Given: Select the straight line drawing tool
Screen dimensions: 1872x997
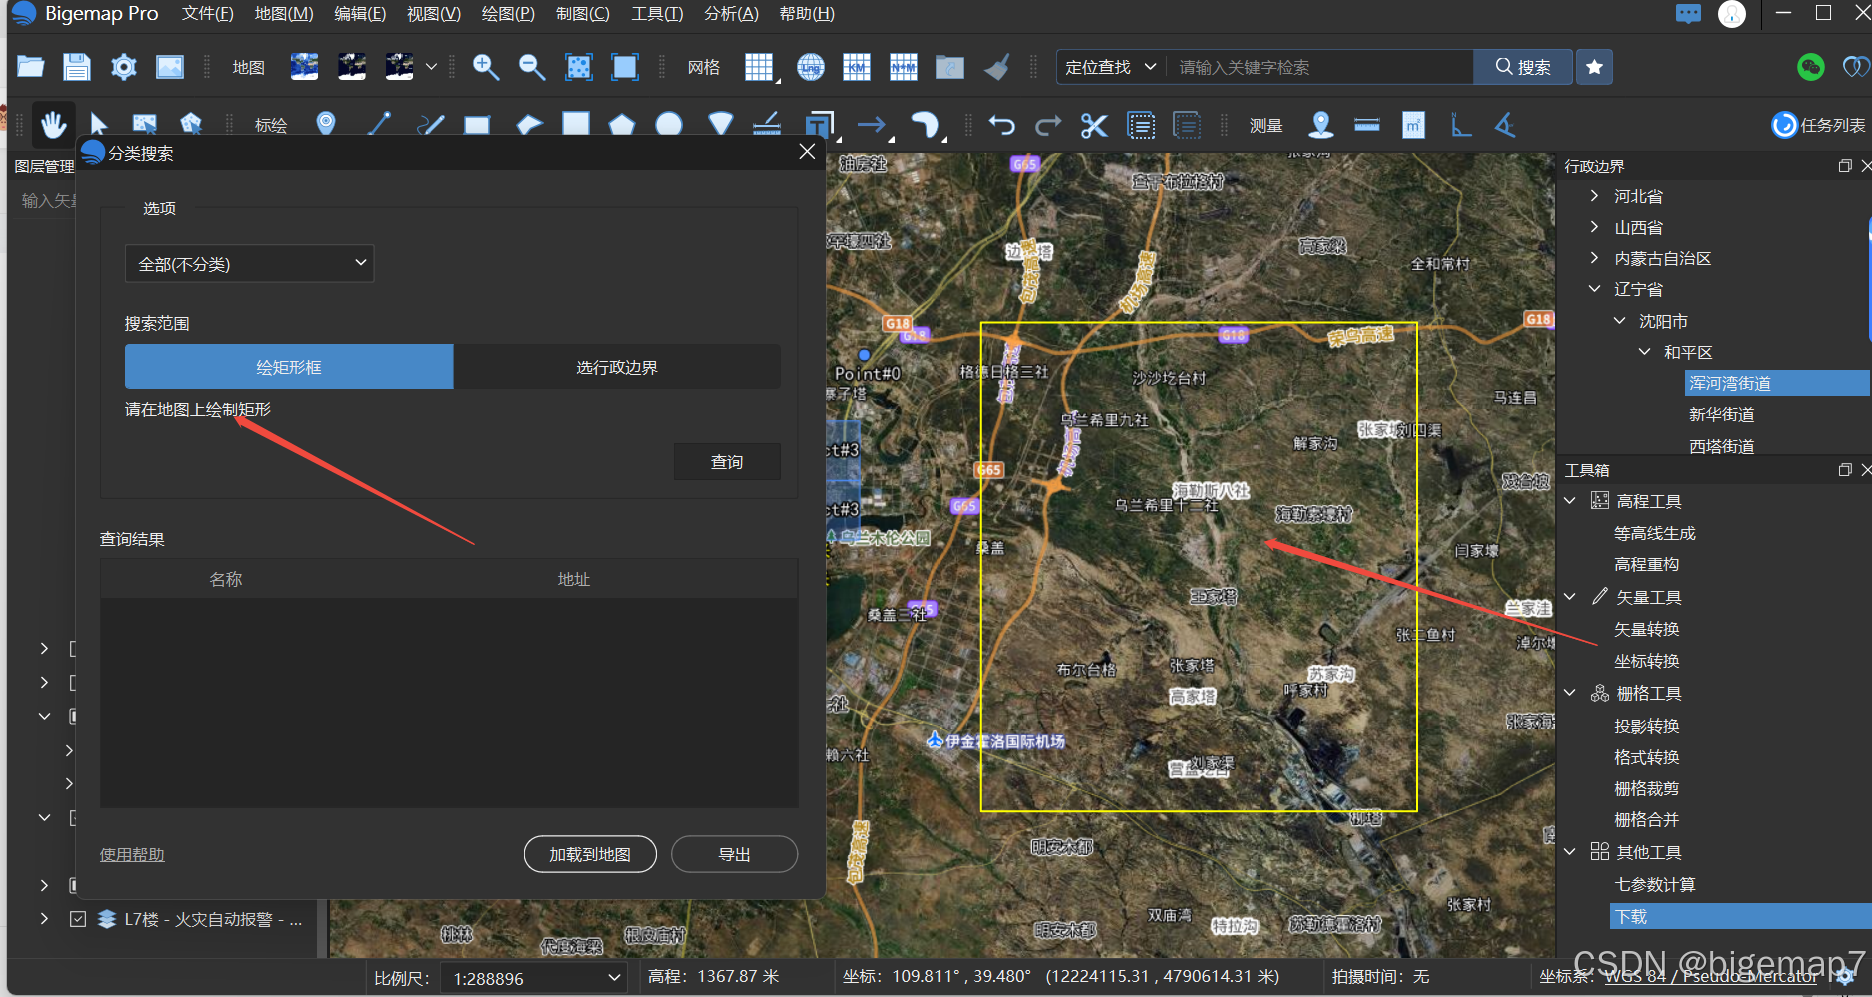Looking at the screenshot, I should click(379, 124).
